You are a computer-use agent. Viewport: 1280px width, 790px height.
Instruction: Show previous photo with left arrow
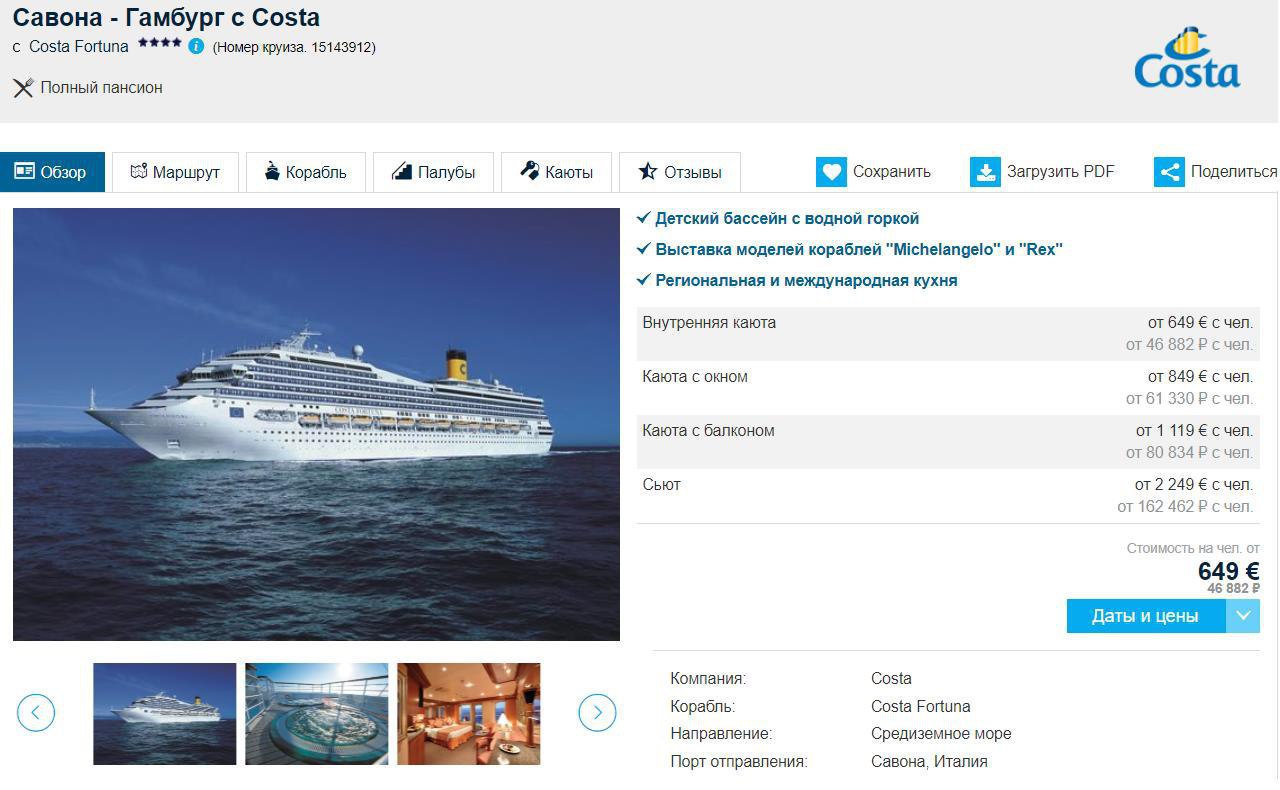36,713
